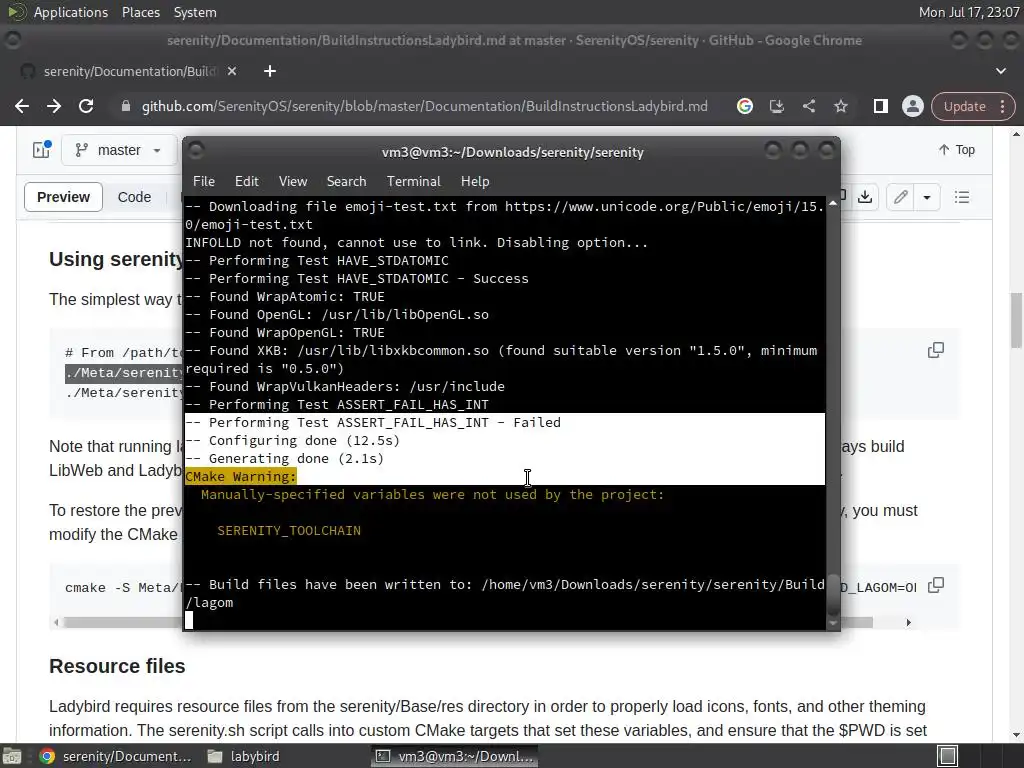Open the Places menu

(x=140, y=12)
